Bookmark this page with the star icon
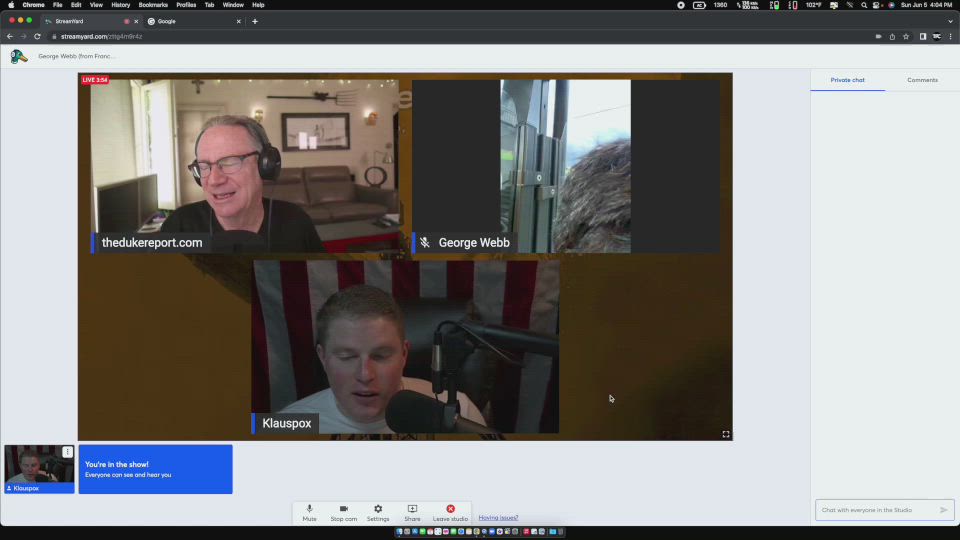This screenshot has height=540, width=960. pos(906,36)
